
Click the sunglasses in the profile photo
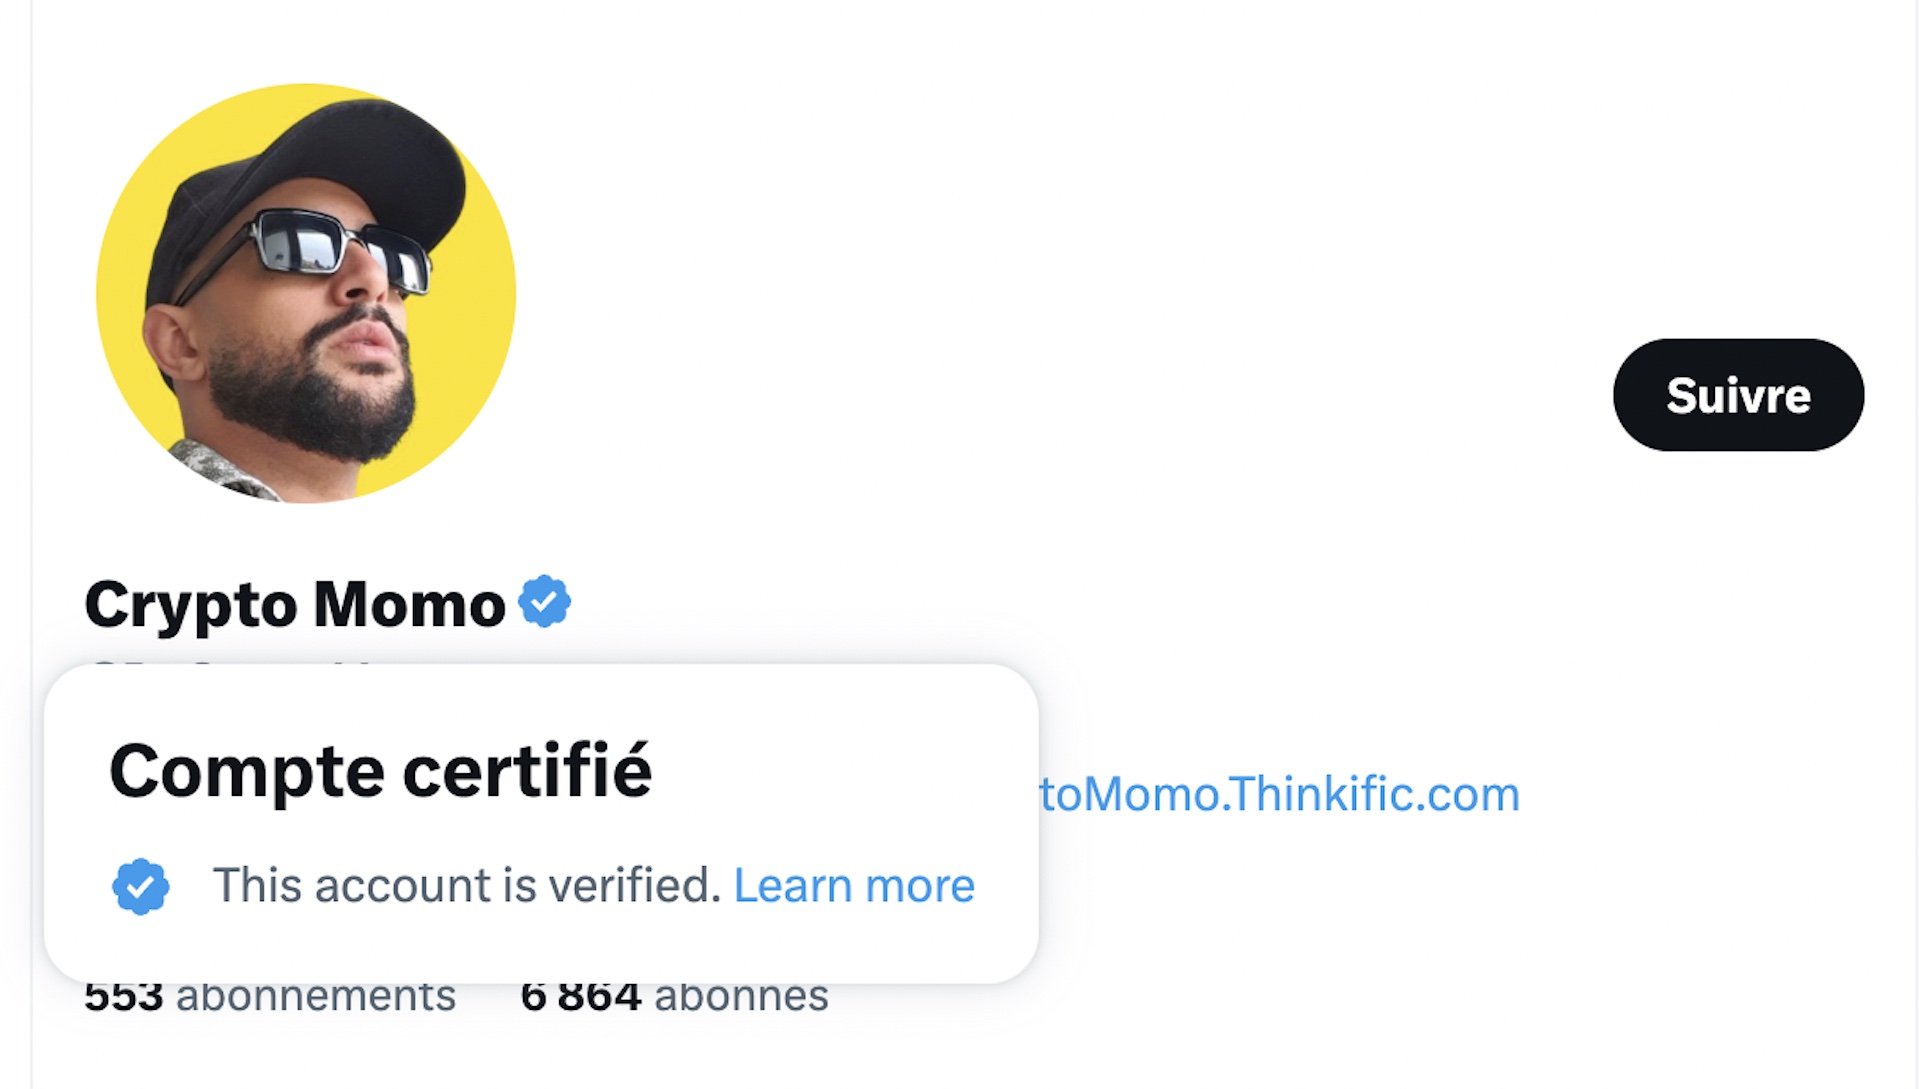342,250
